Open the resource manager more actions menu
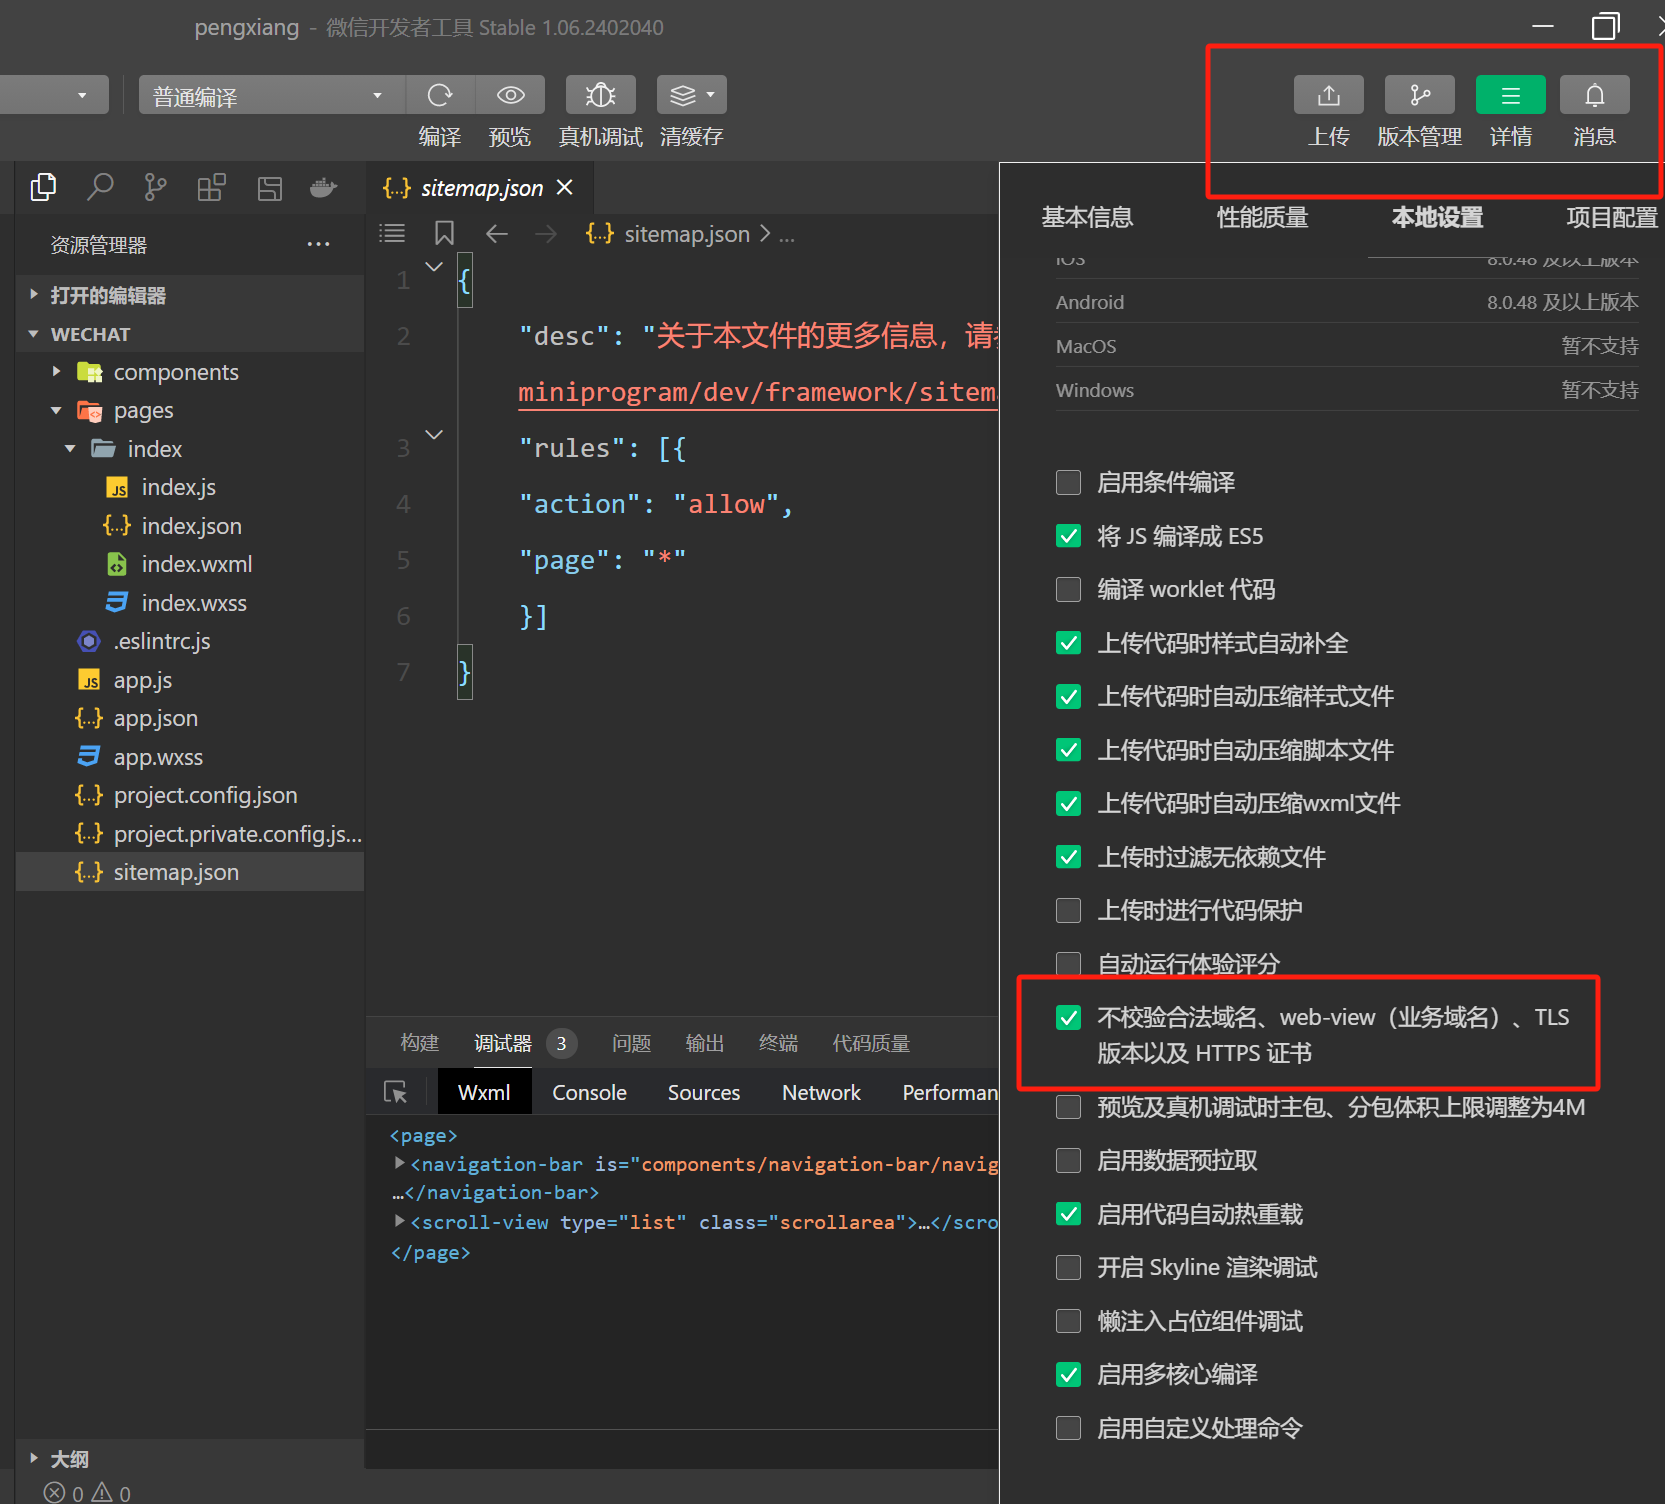 click(318, 244)
